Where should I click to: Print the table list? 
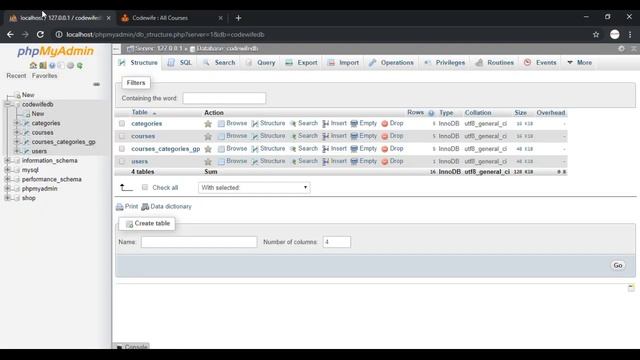coord(127,207)
